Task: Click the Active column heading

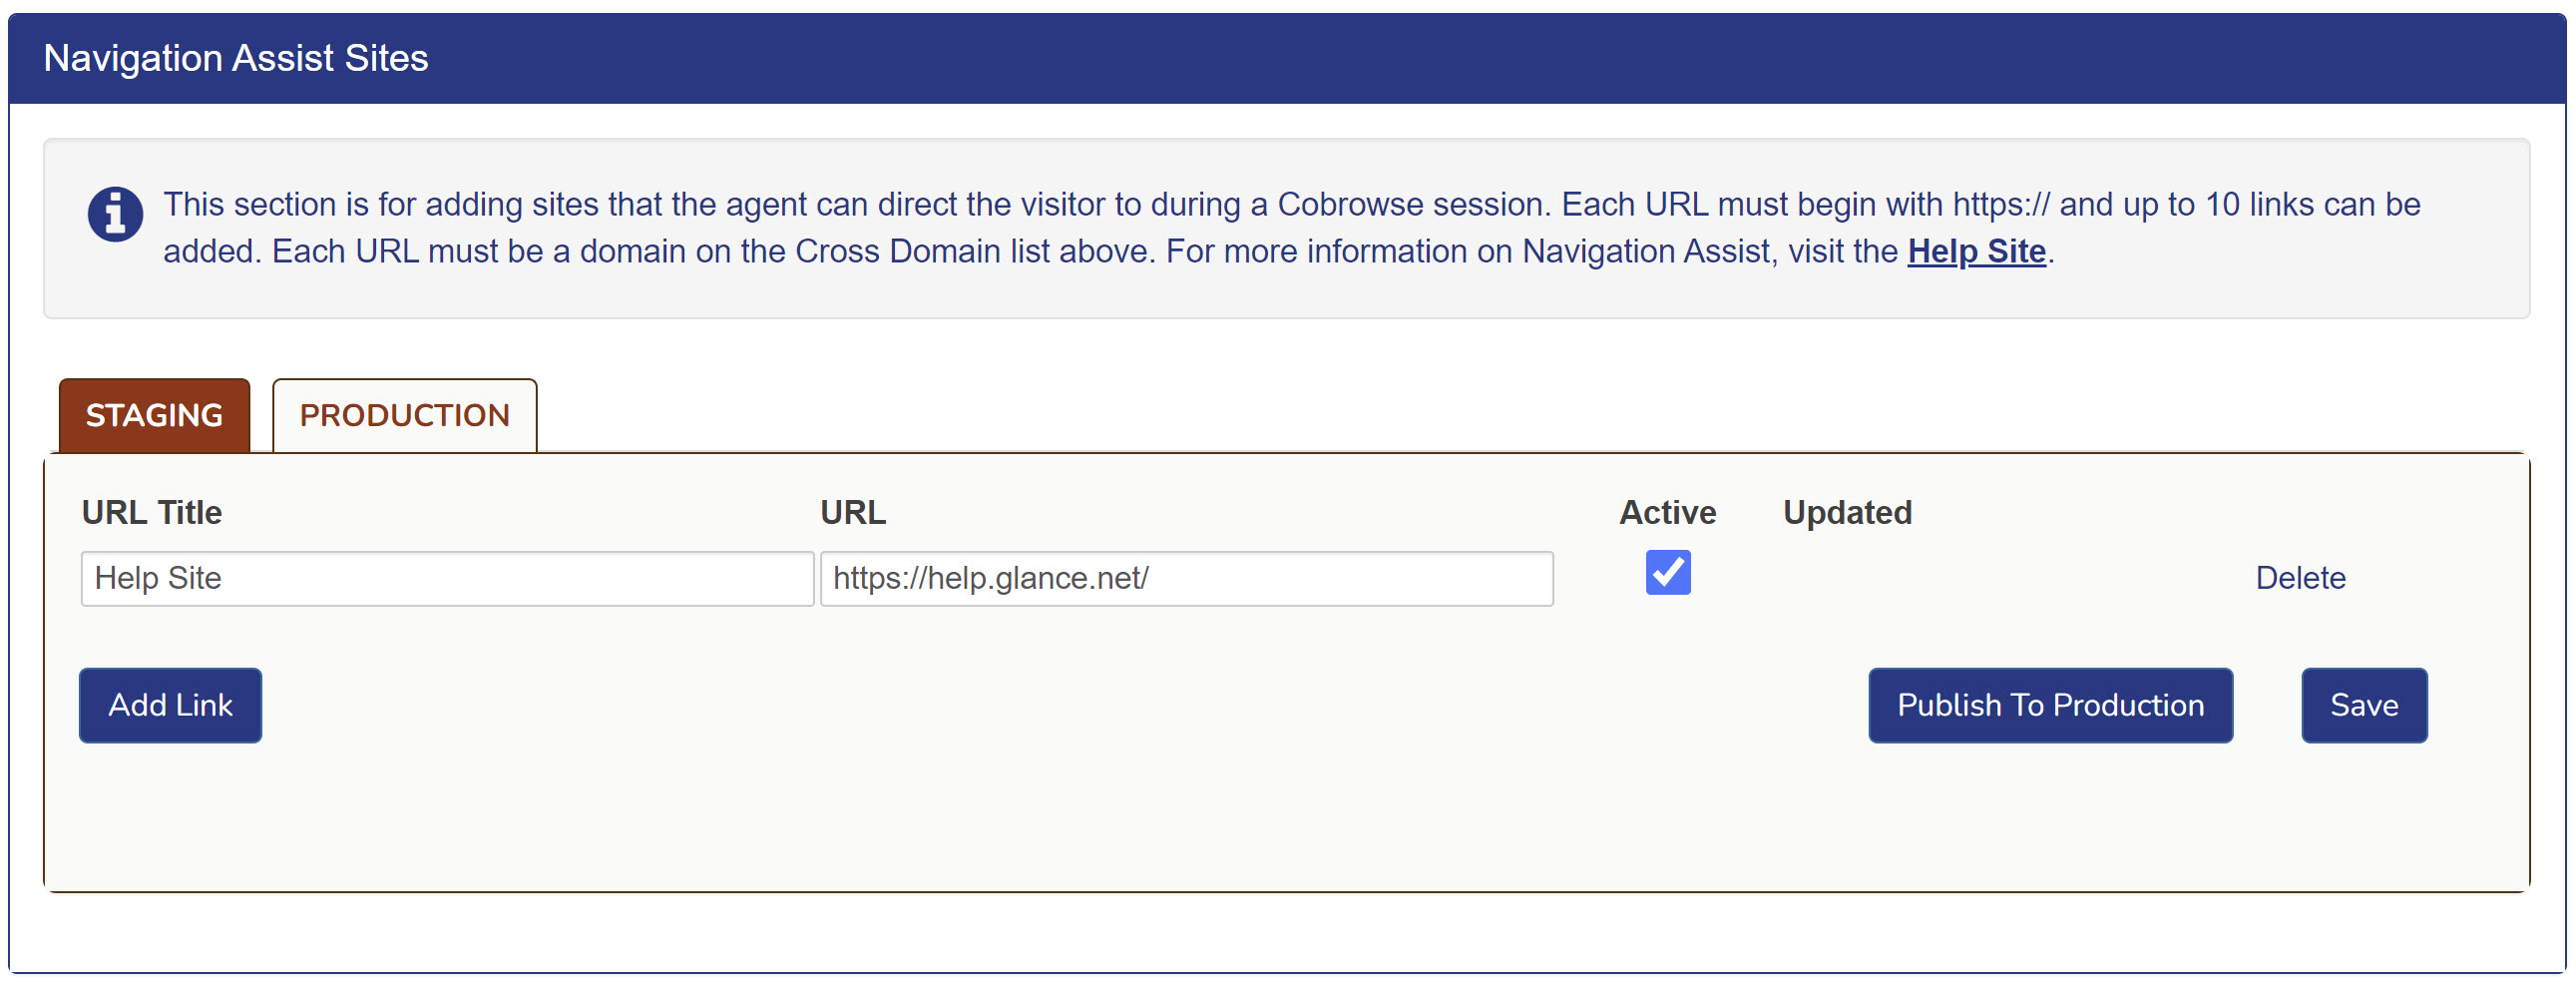Action: click(1666, 512)
